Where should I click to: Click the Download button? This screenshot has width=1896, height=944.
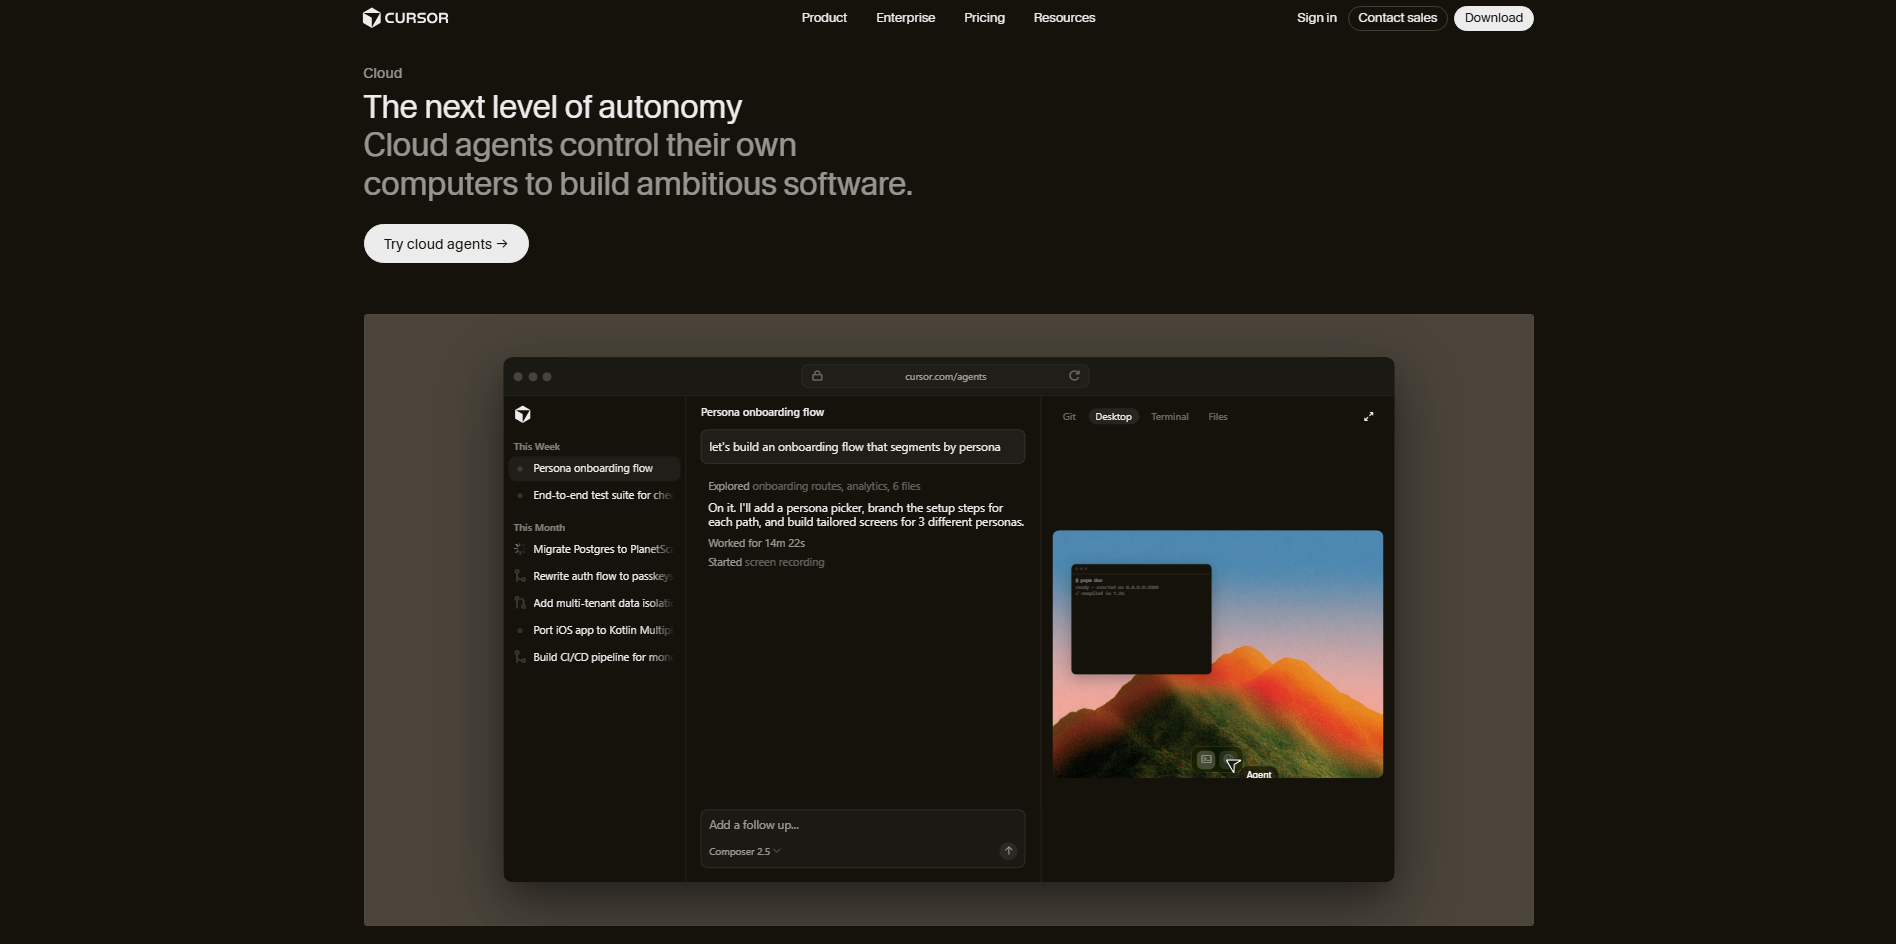coord(1494,18)
